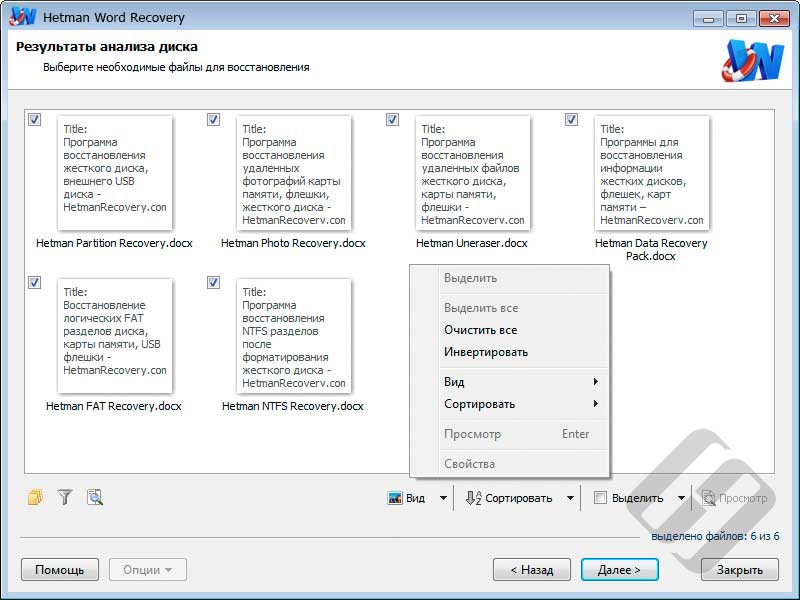Image resolution: width=800 pixels, height=600 pixels.
Task: Expand the Сортировать submenu arrow in context menu
Action: (x=595, y=404)
